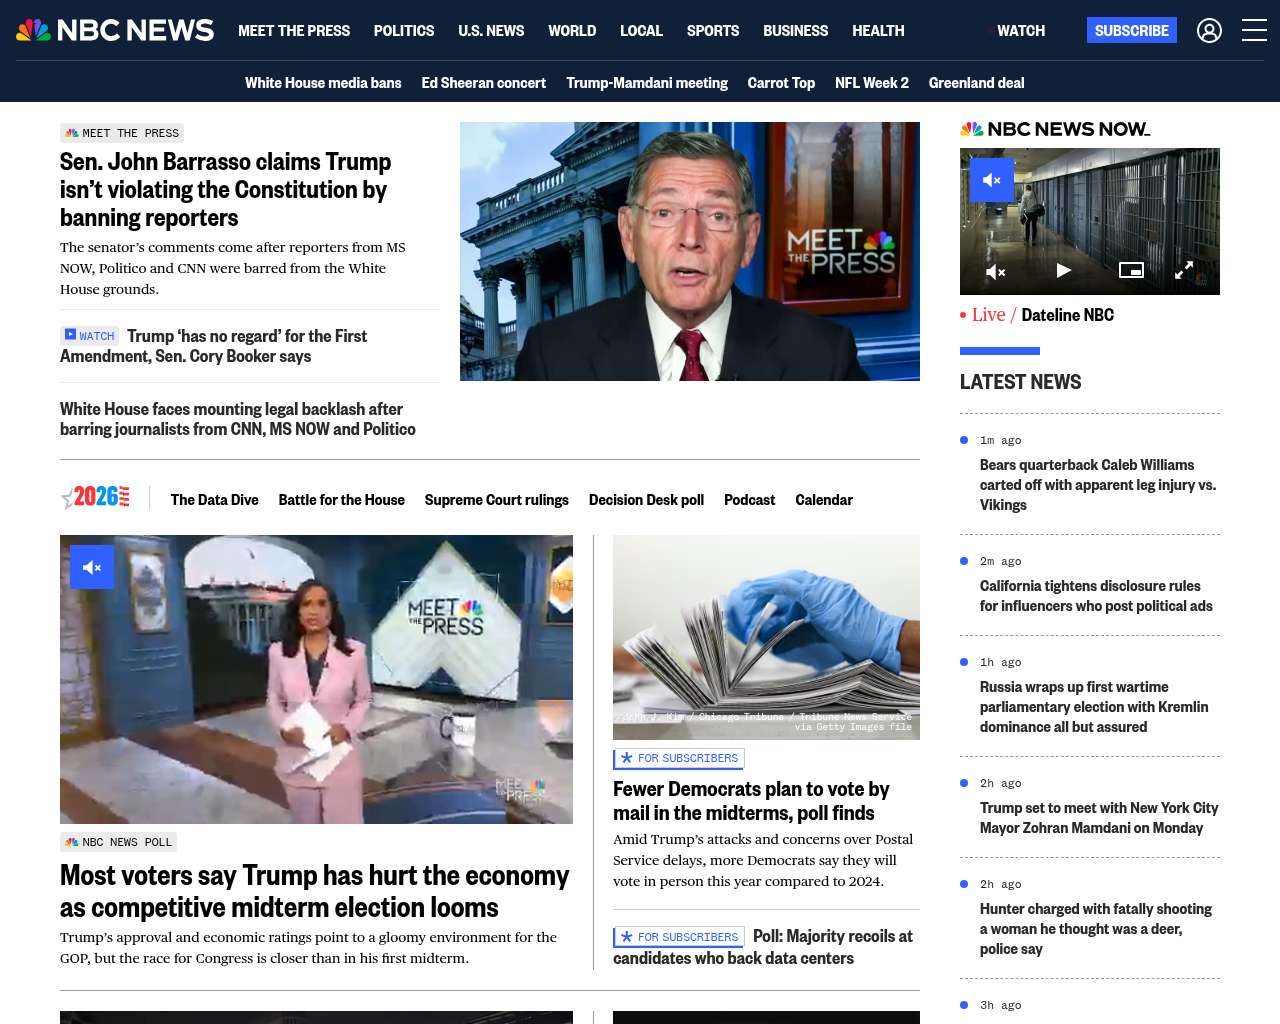Open the 2026 election section logo
This screenshot has width=1280, height=1024.
[x=95, y=497]
